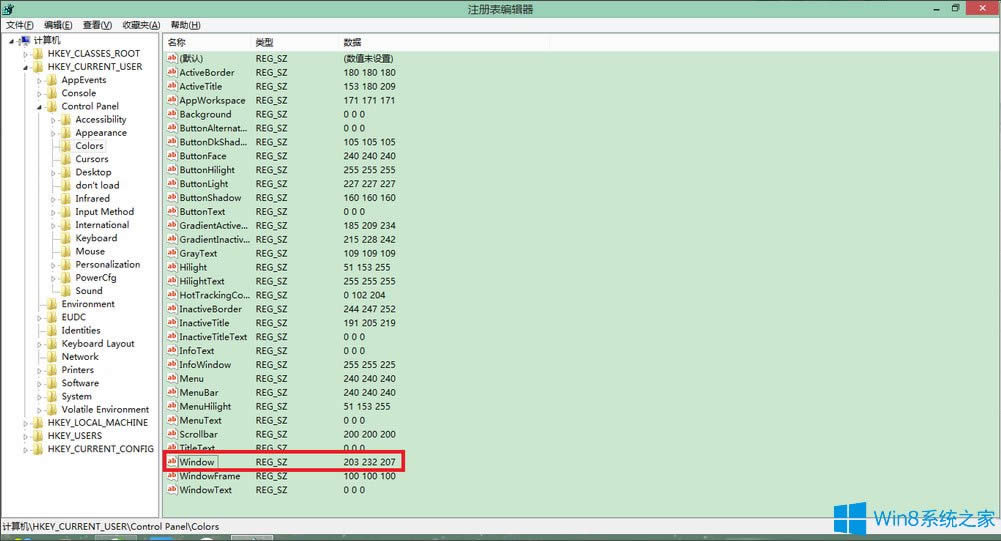This screenshot has width=1001, height=541.
Task: Select the Software tree item
Action: [x=80, y=383]
